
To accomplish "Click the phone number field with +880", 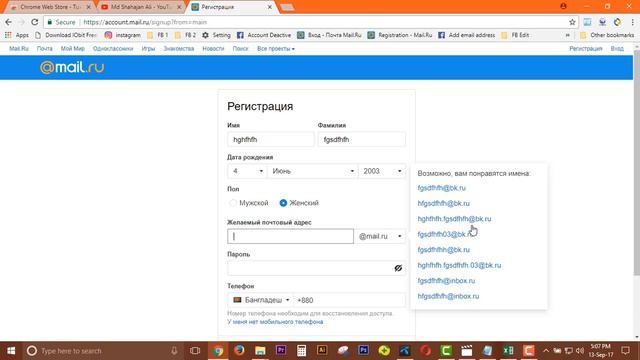I will (350, 300).
